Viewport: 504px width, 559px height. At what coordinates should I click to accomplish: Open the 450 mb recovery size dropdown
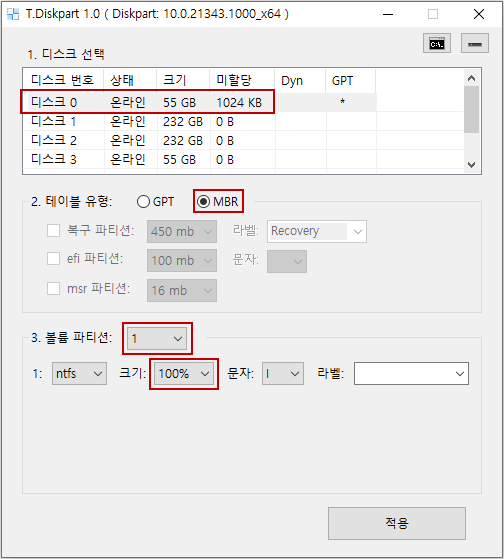pyautogui.click(x=182, y=231)
